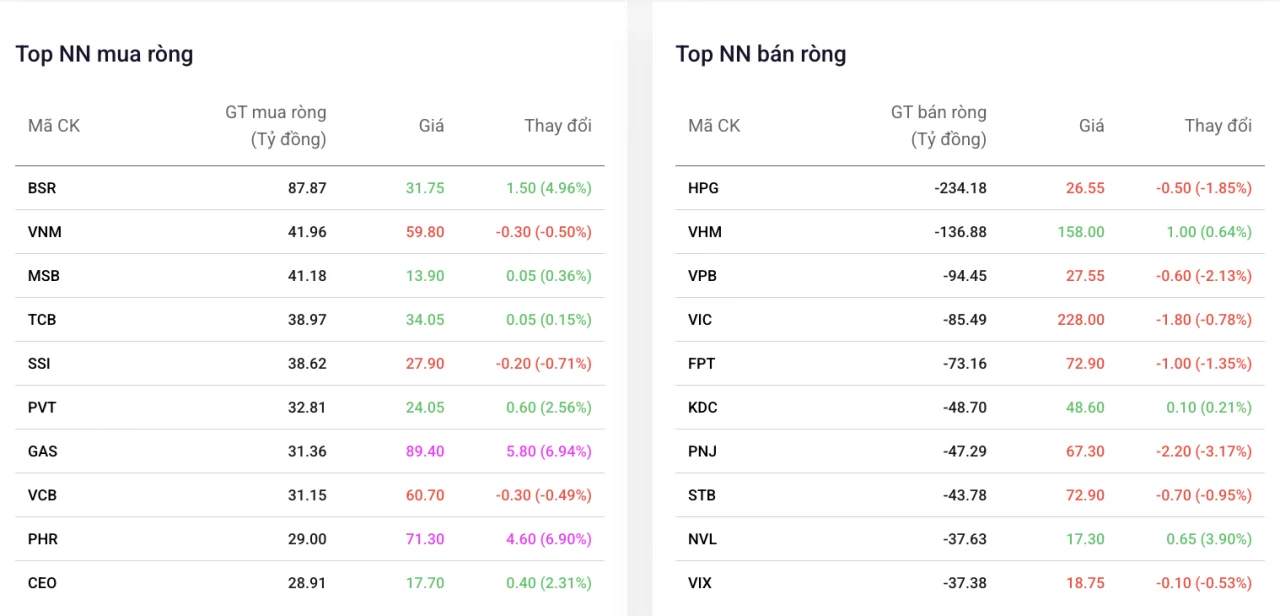Click VNM price 59.80
The width and height of the screenshot is (1280, 616).
tap(425, 232)
